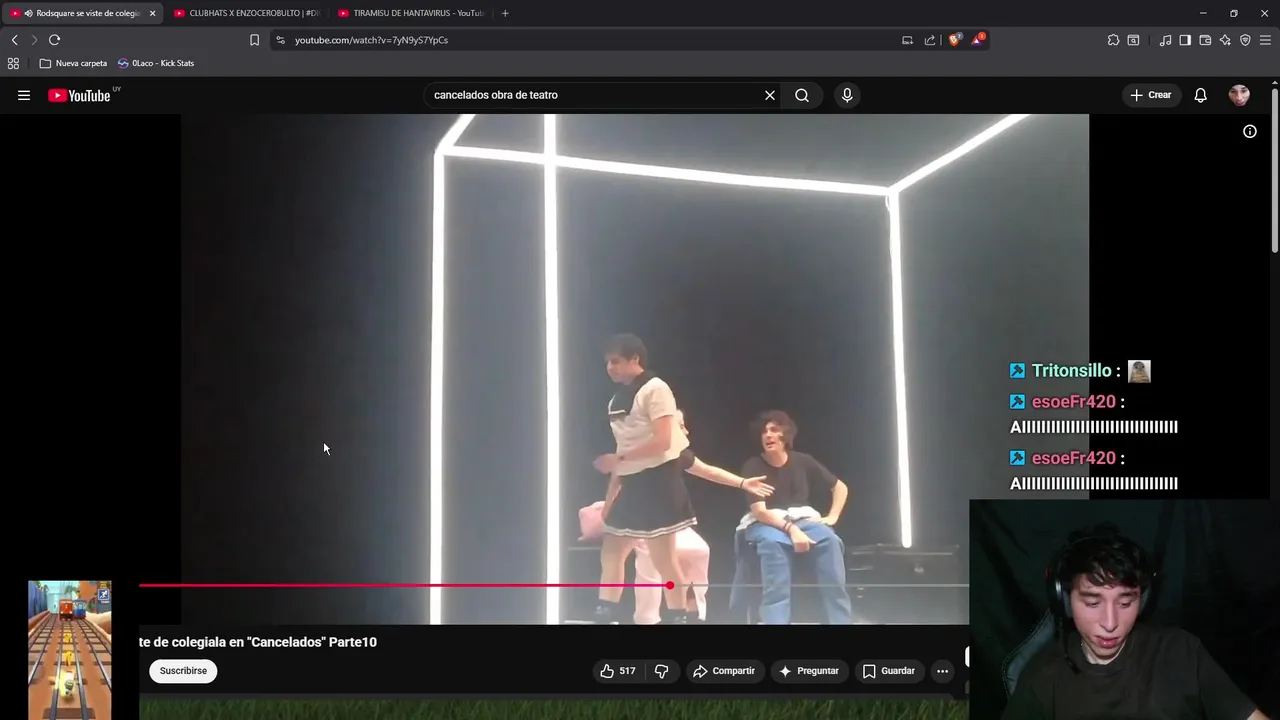Screen dimensions: 1280x720
Task: Open Brave Rewards triangle icon
Action: coord(978,40)
